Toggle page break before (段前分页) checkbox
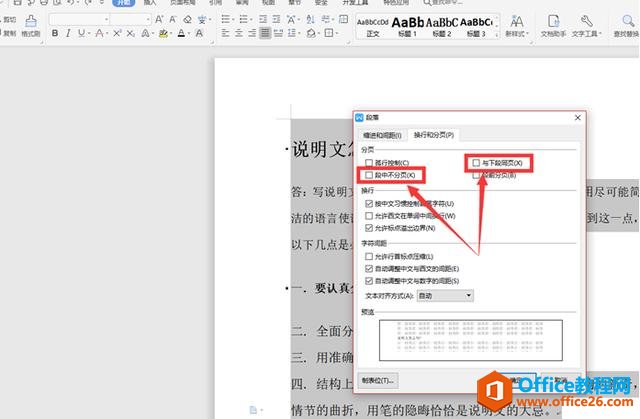The width and height of the screenshot is (640, 419). 476,175
